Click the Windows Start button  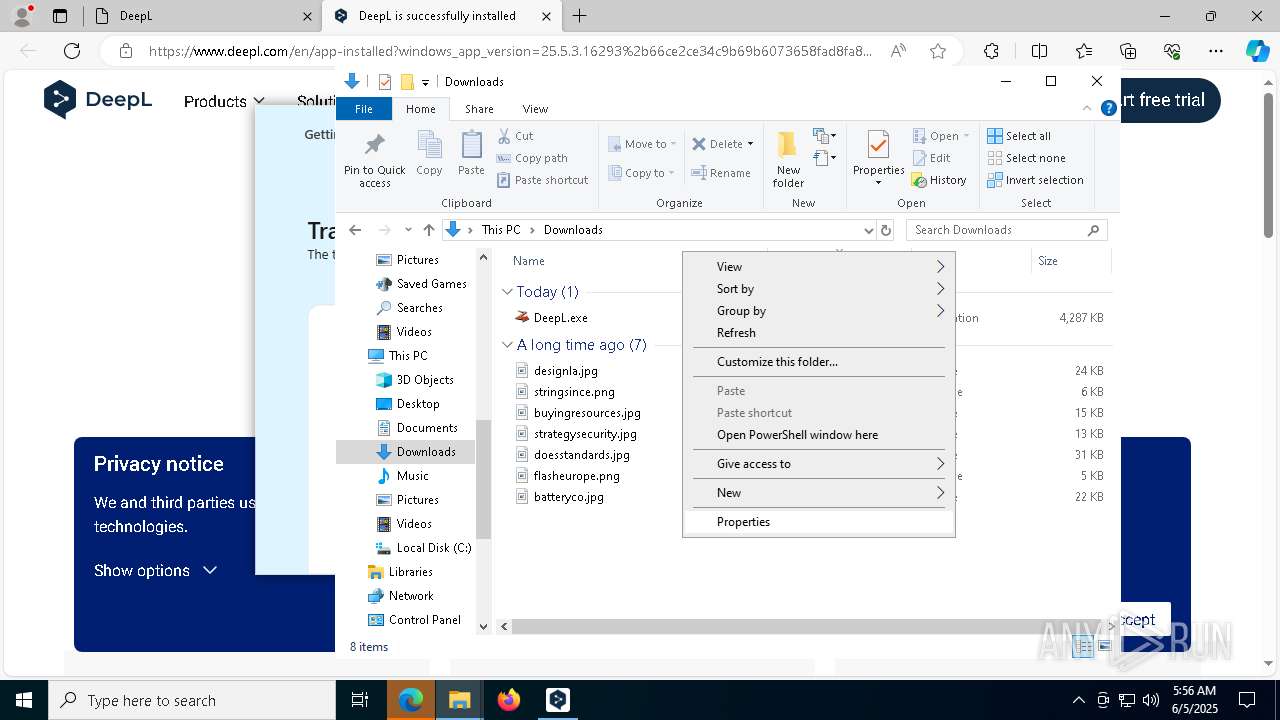(x=23, y=700)
